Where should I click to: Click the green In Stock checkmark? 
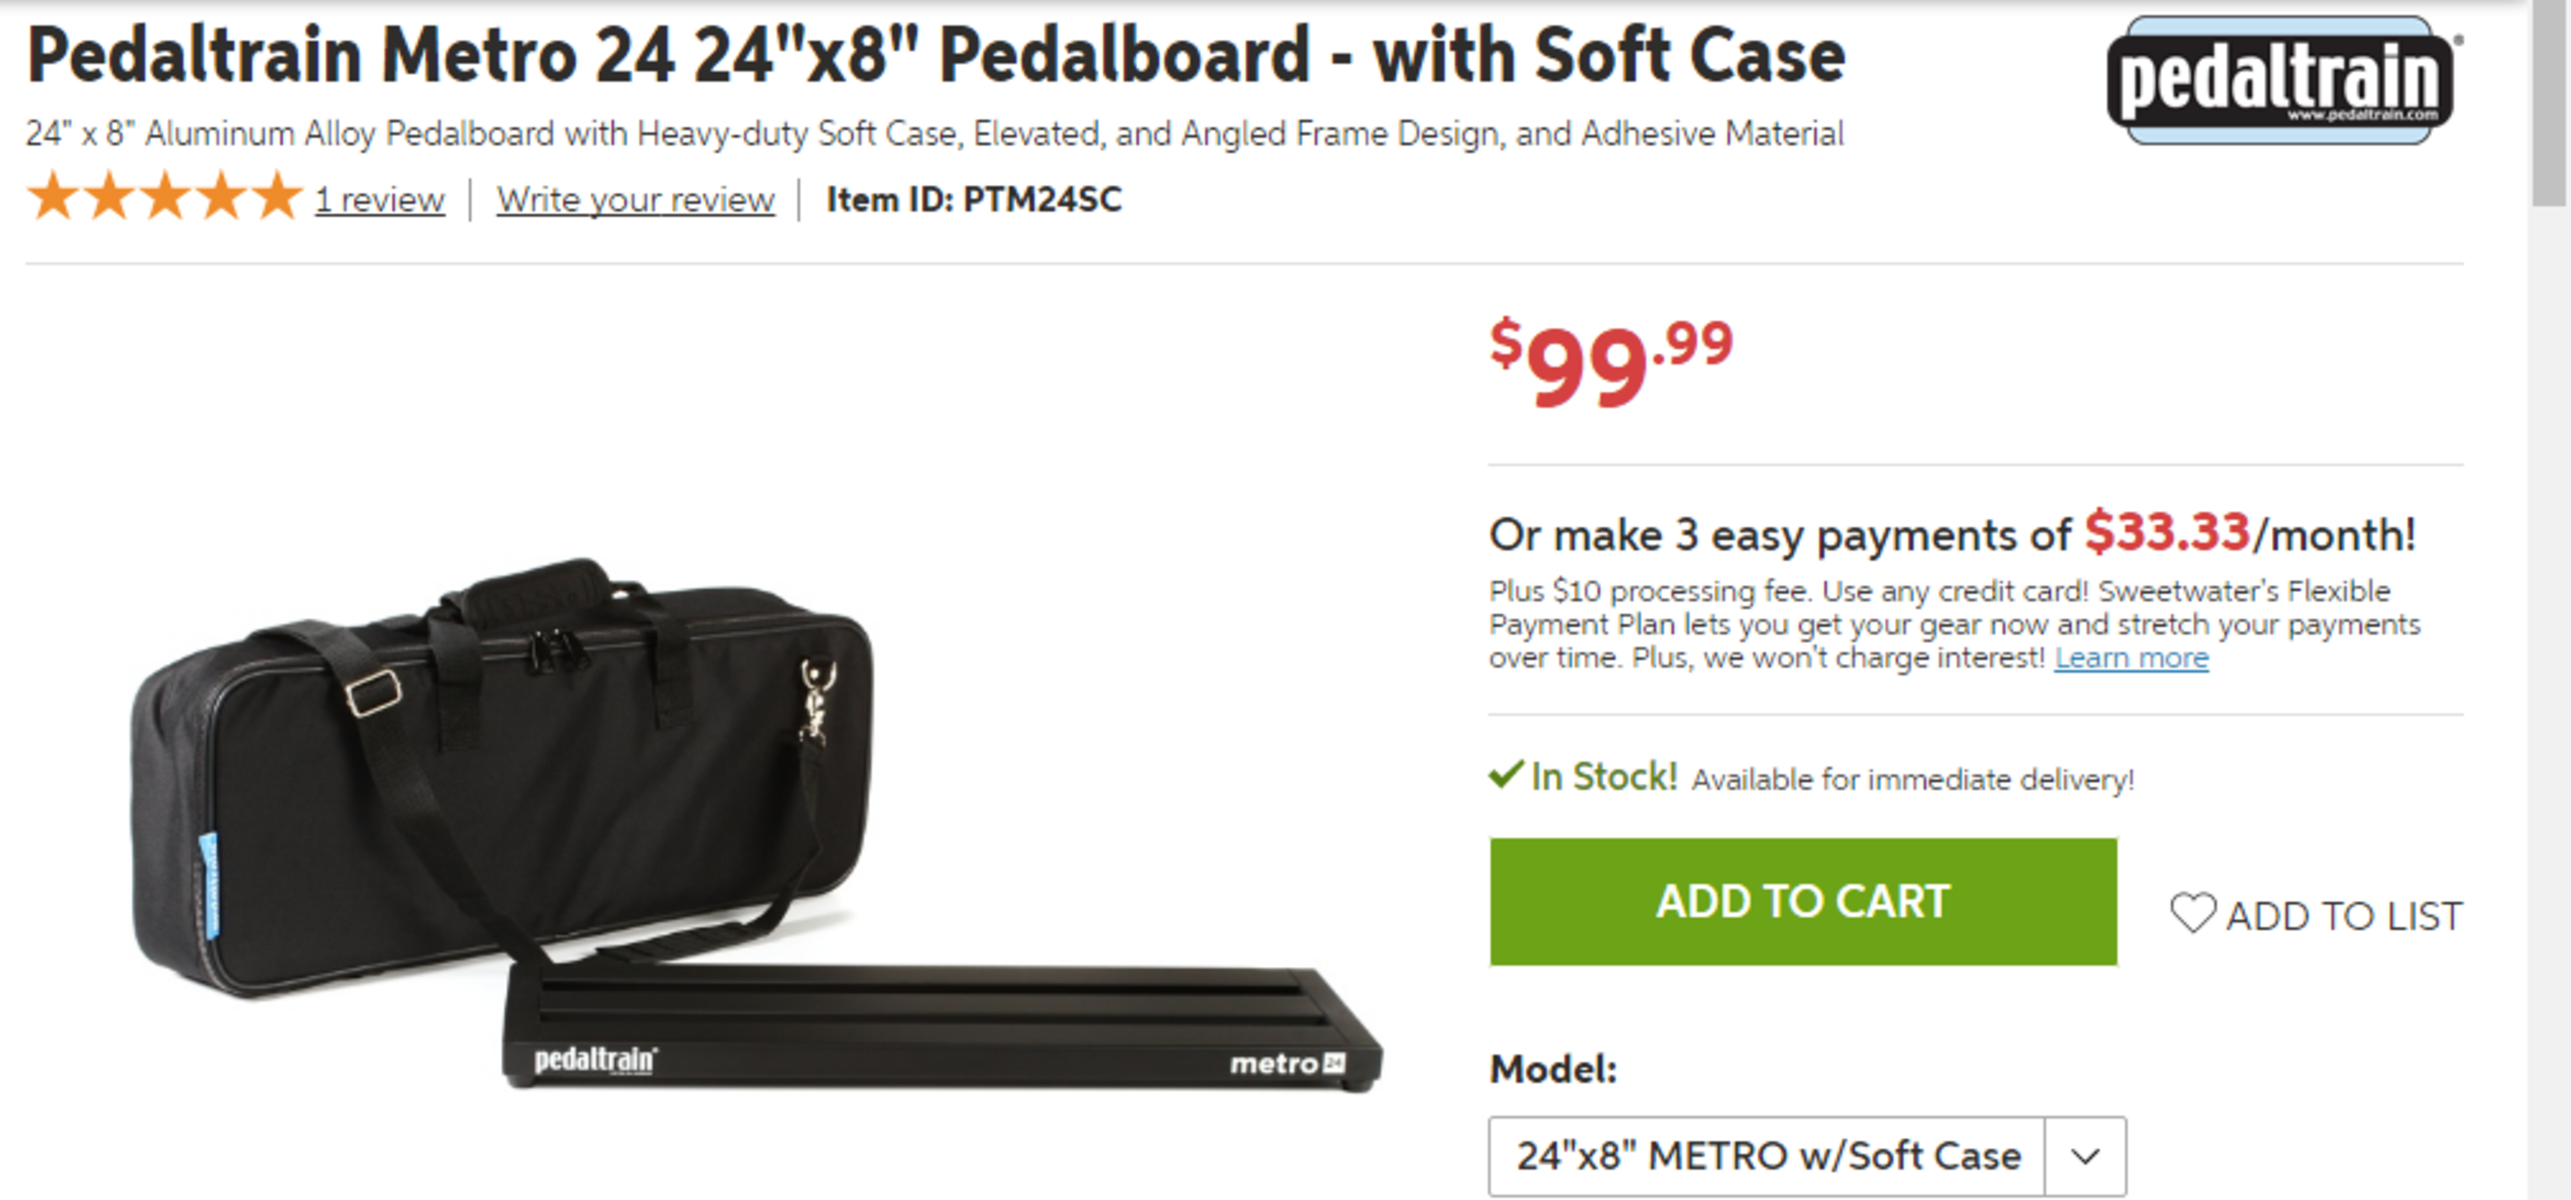1505,775
